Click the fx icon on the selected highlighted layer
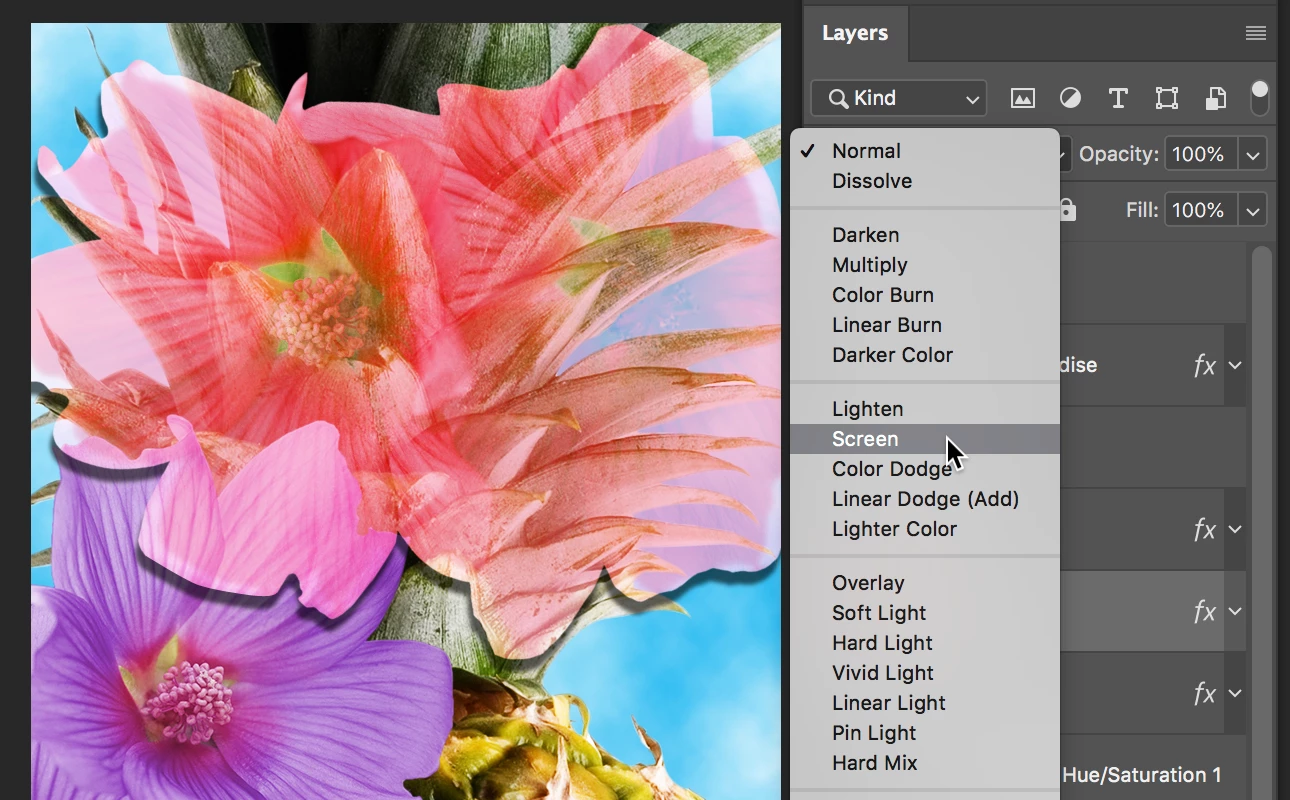Screen dimensions: 1290x800 point(1204,611)
